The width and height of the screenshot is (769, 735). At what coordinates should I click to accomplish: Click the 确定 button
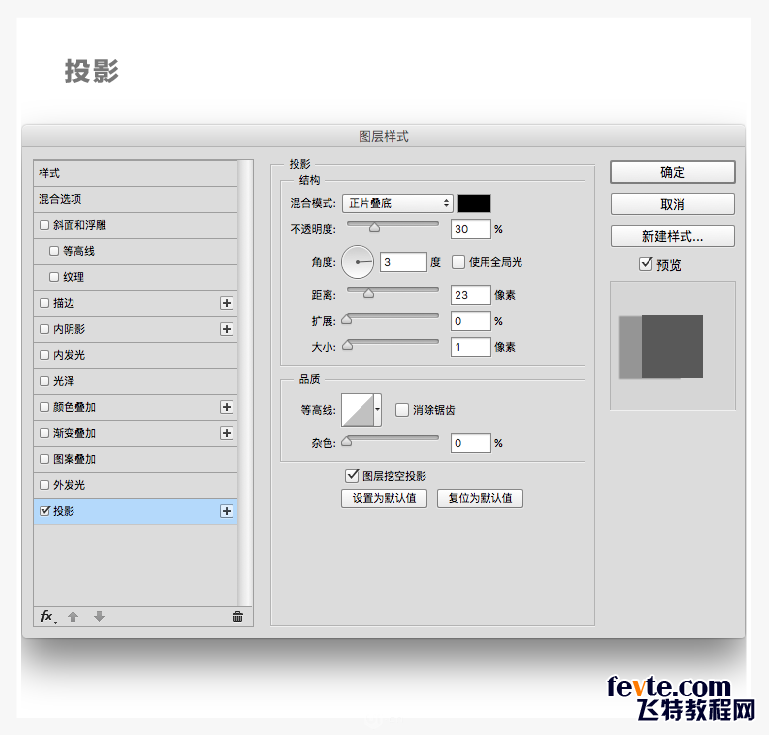point(672,172)
